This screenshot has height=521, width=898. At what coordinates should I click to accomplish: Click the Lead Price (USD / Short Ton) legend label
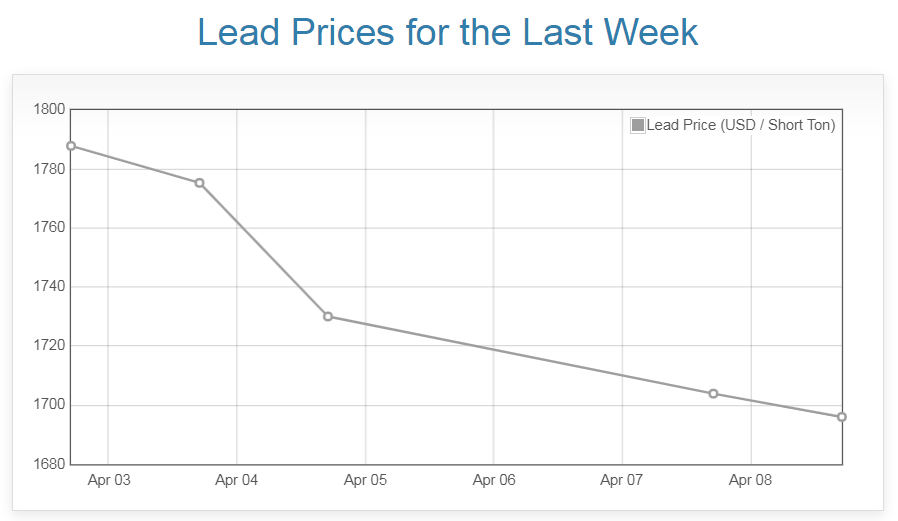point(740,125)
